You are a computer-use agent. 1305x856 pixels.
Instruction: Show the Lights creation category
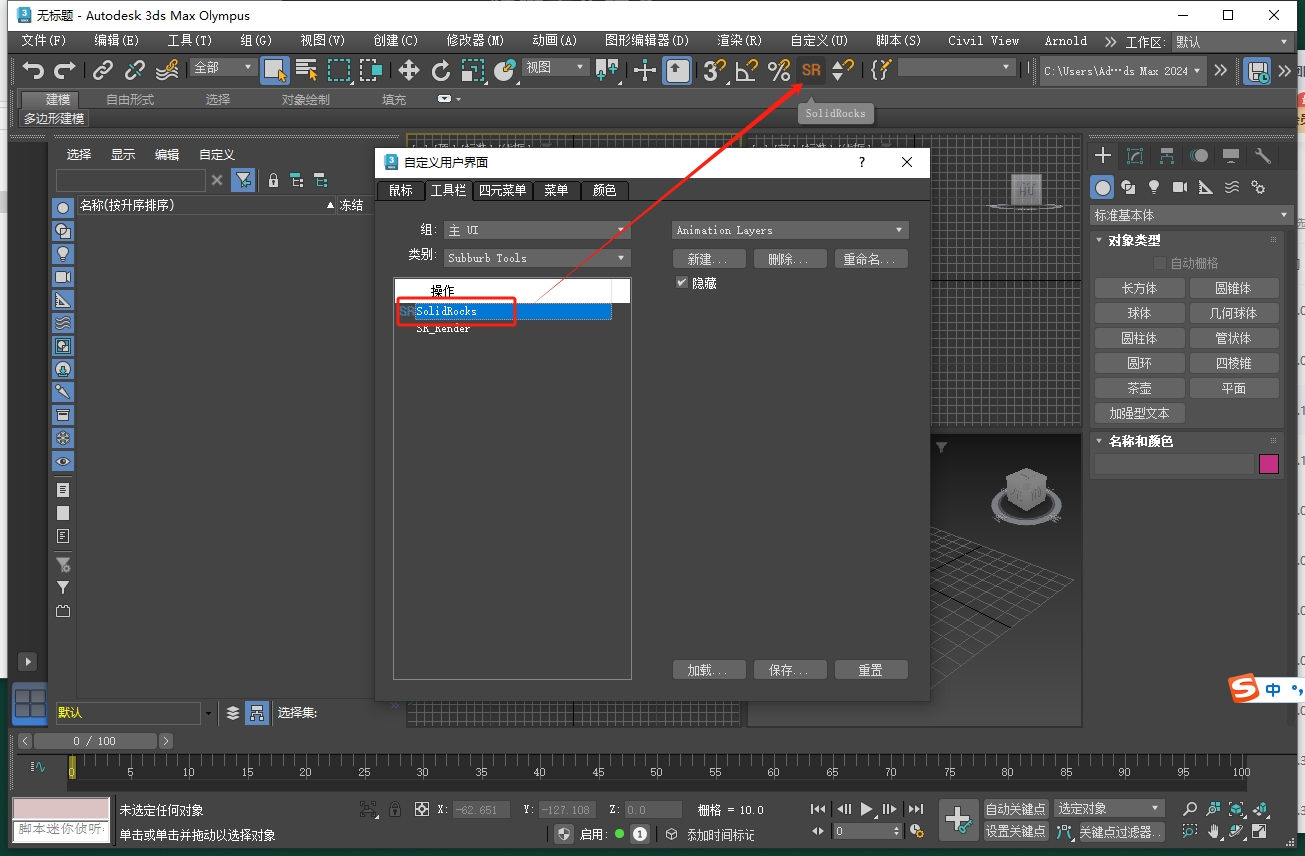click(x=1154, y=187)
